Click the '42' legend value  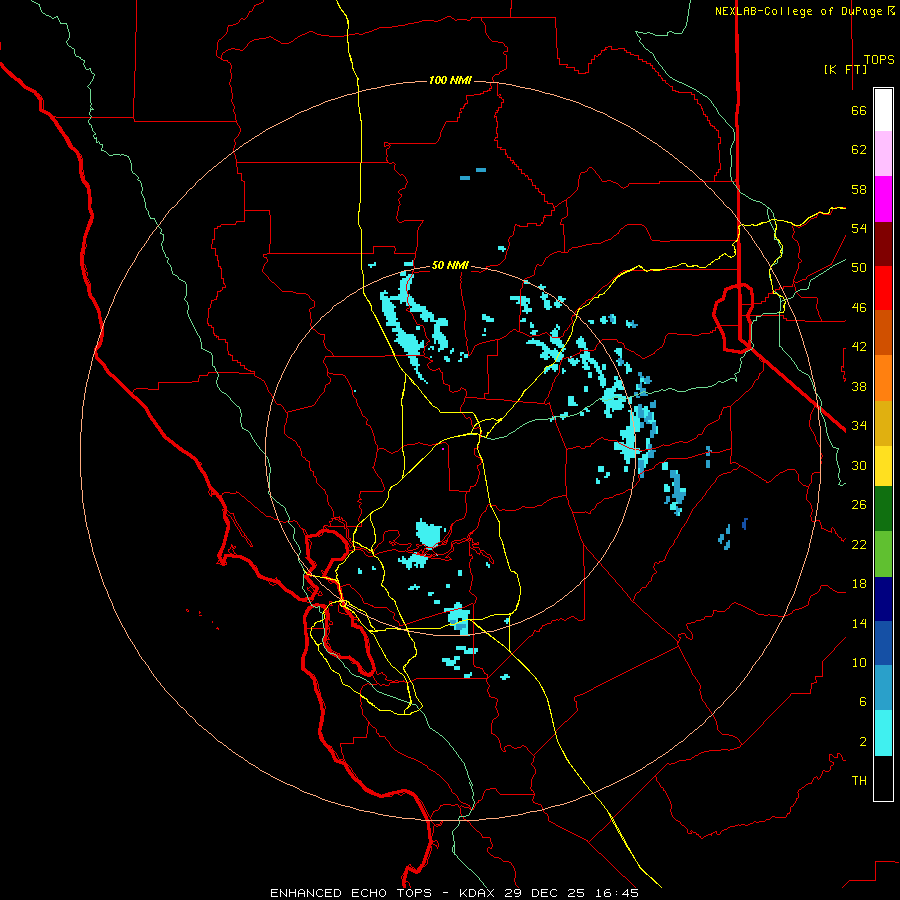click(859, 347)
